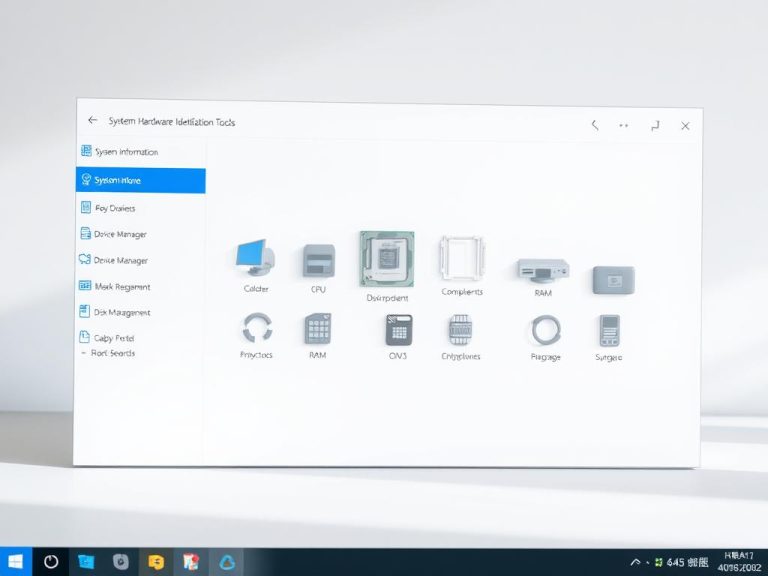This screenshot has height=576, width=768.
Task: Open the blue triangle app on taskbar
Action: [227, 562]
